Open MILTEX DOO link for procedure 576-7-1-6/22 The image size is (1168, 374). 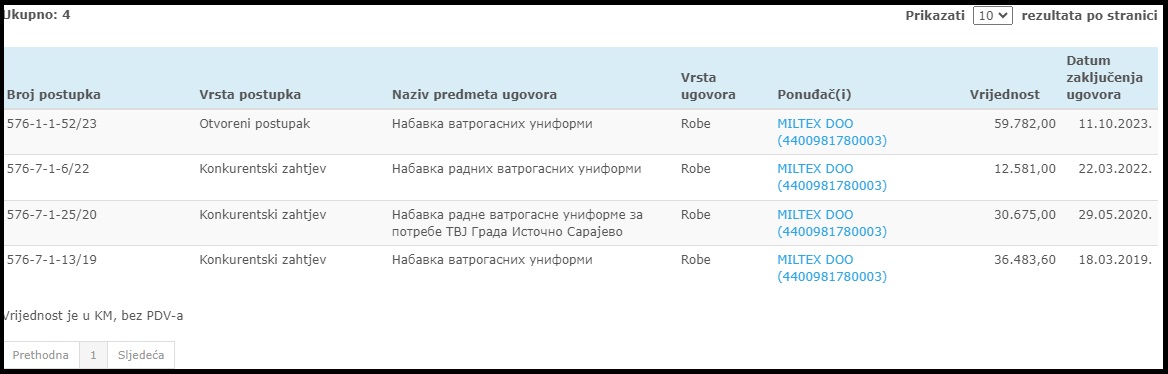[x=832, y=177]
